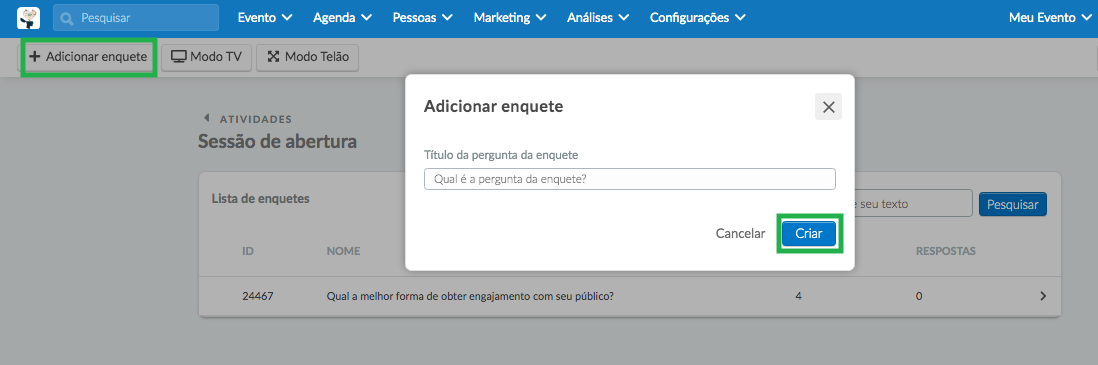Click the app logo icon in top bar

tap(28, 18)
